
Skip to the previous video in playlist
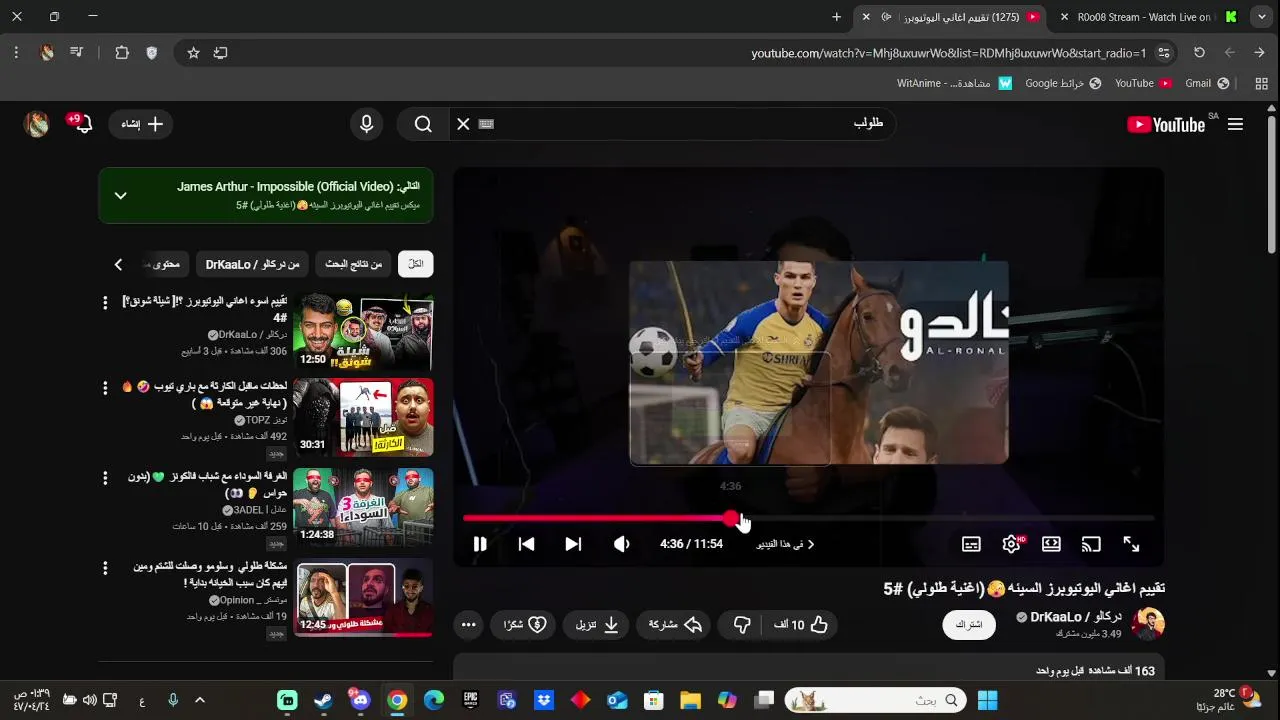[x=526, y=544]
